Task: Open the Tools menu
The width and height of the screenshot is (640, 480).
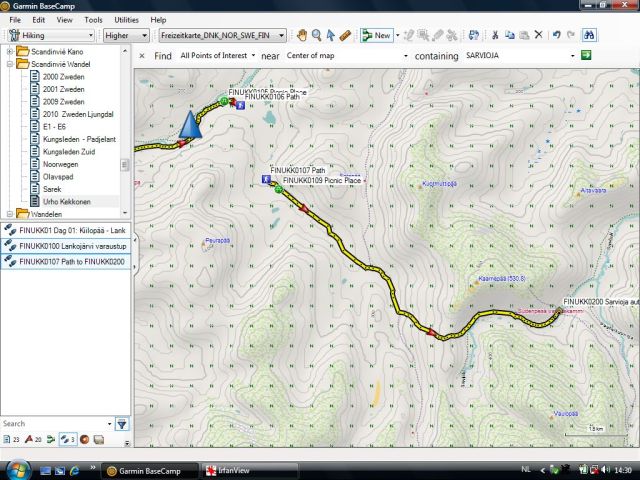Action: [x=93, y=19]
